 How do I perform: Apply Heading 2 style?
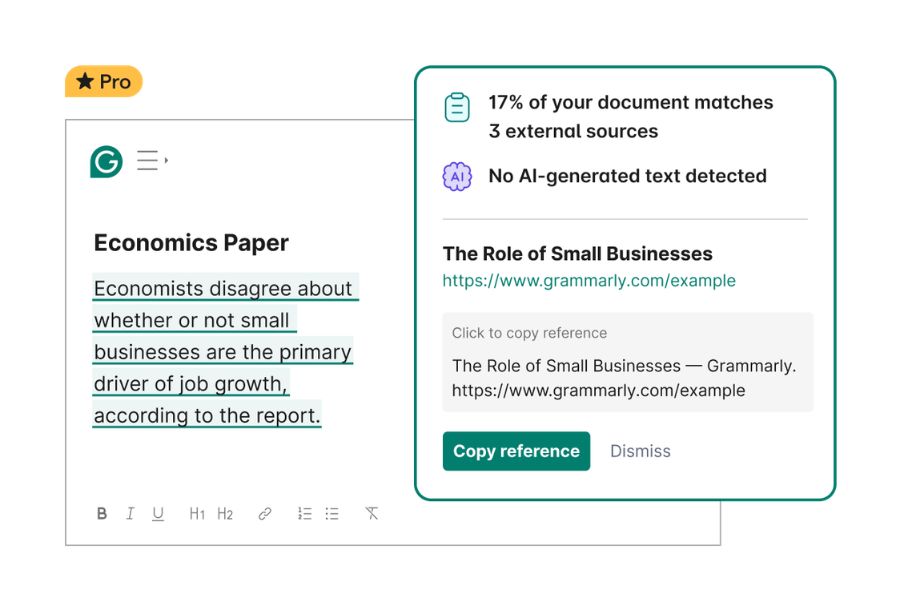[x=225, y=514]
